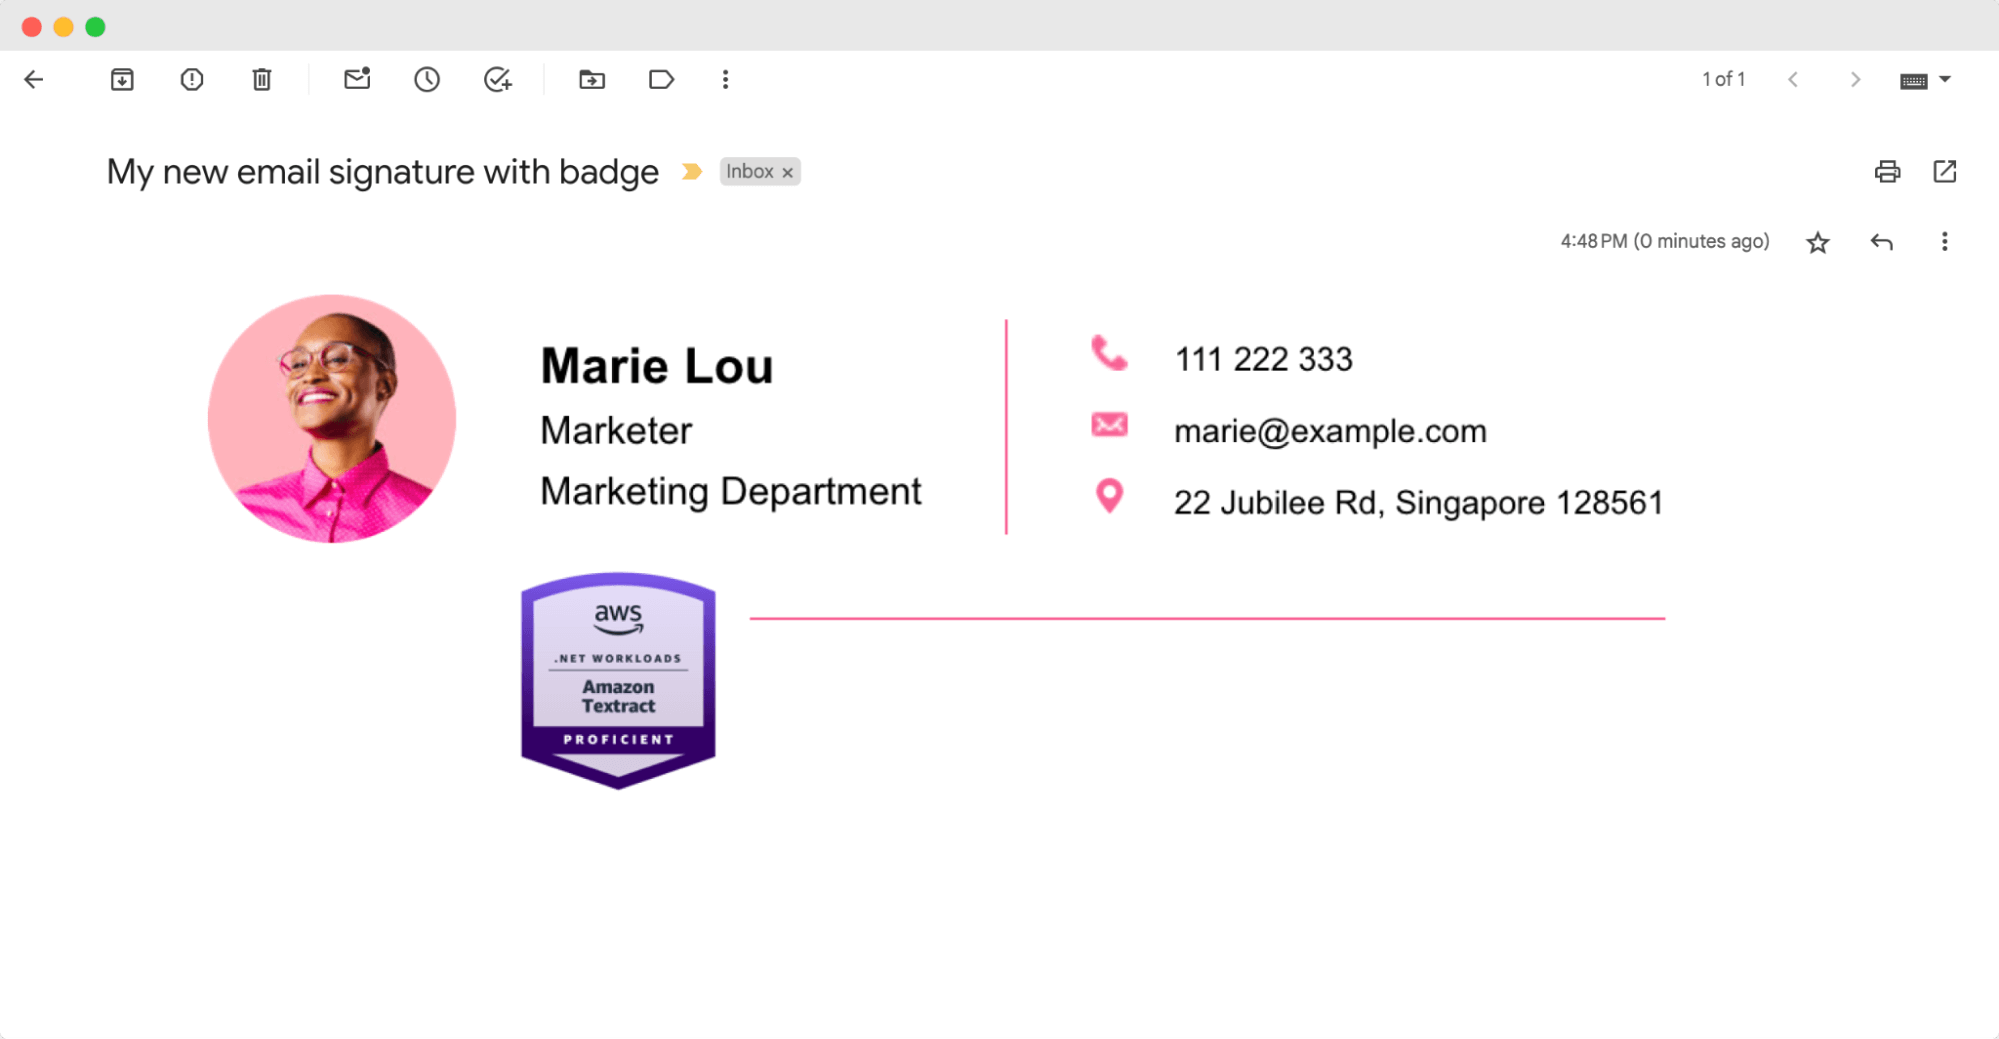Open the email in a new window

click(x=1945, y=172)
